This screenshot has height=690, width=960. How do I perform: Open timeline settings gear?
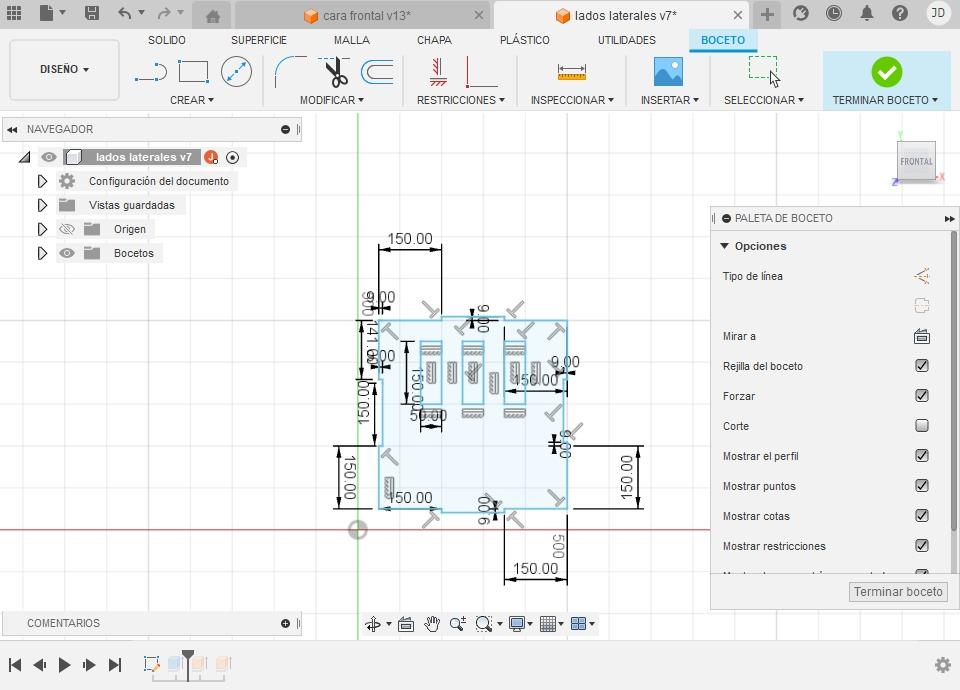[x=943, y=665]
